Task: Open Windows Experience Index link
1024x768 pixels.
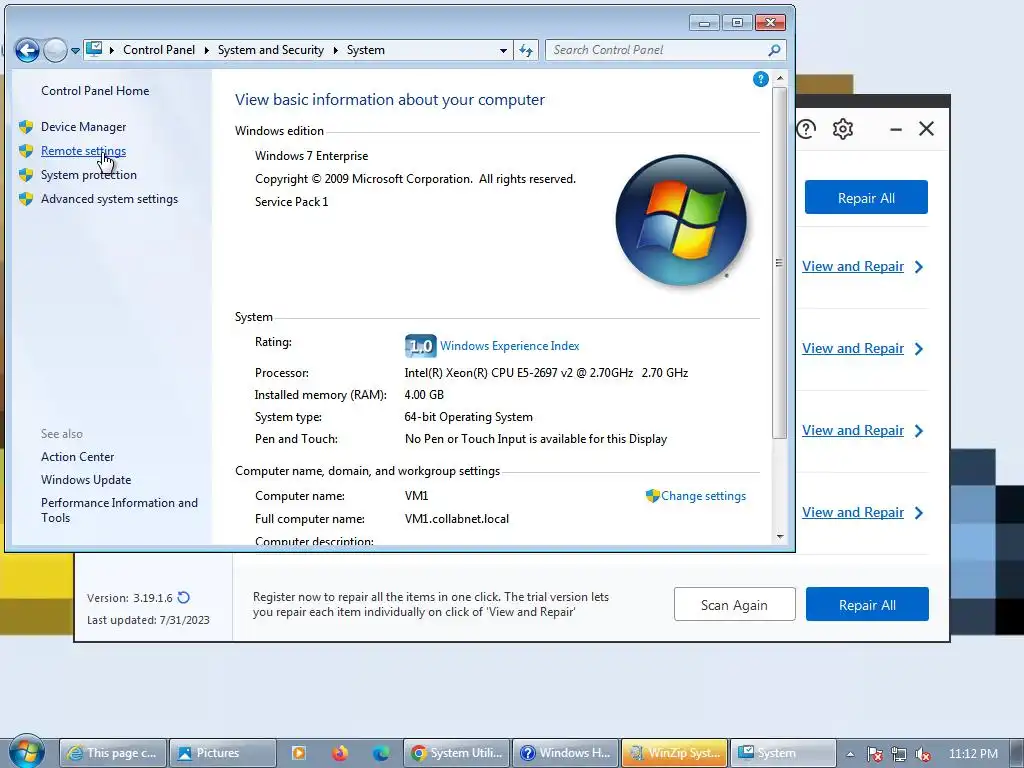Action: point(509,345)
